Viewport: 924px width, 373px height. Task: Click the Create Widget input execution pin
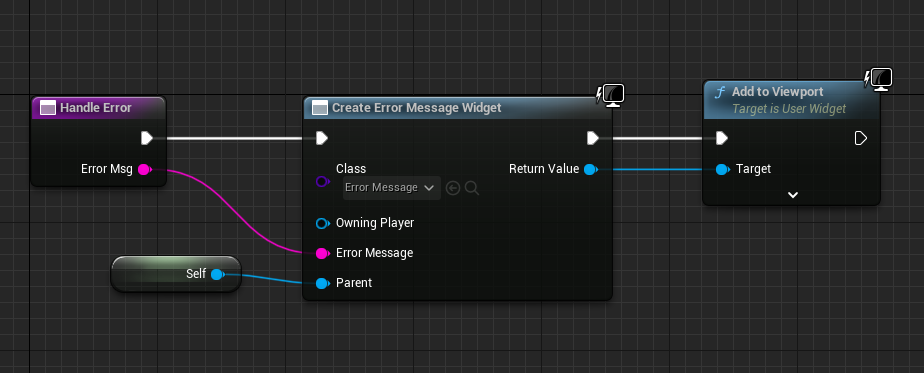pyautogui.click(x=322, y=138)
